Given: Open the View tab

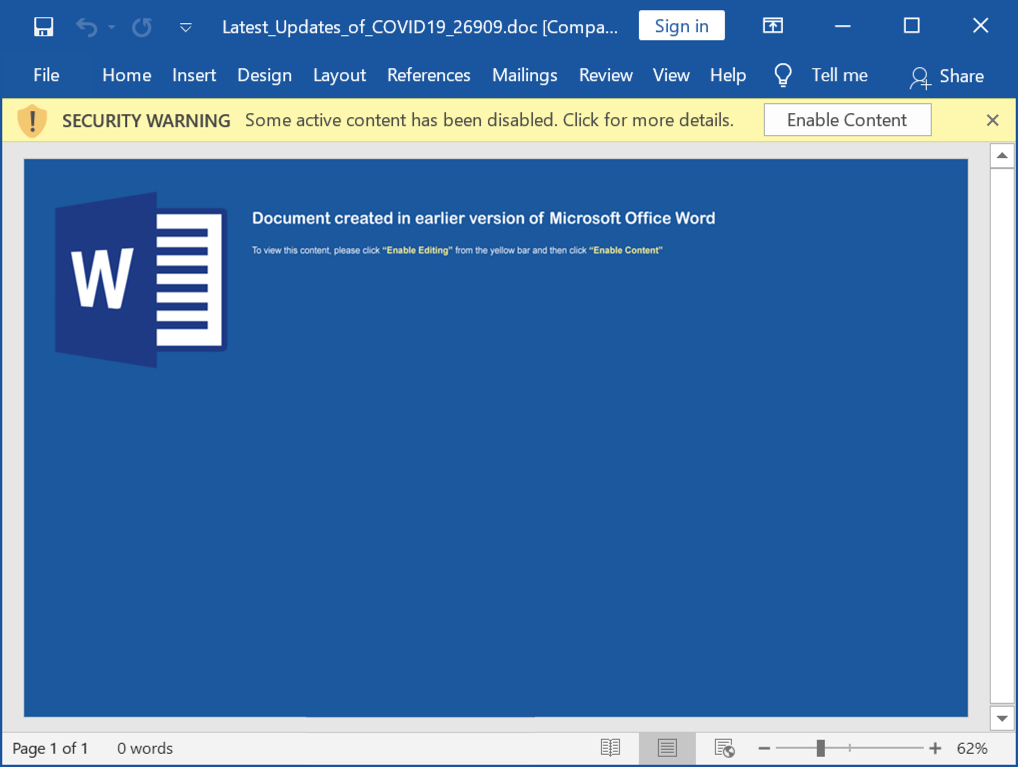Looking at the screenshot, I should [671, 75].
